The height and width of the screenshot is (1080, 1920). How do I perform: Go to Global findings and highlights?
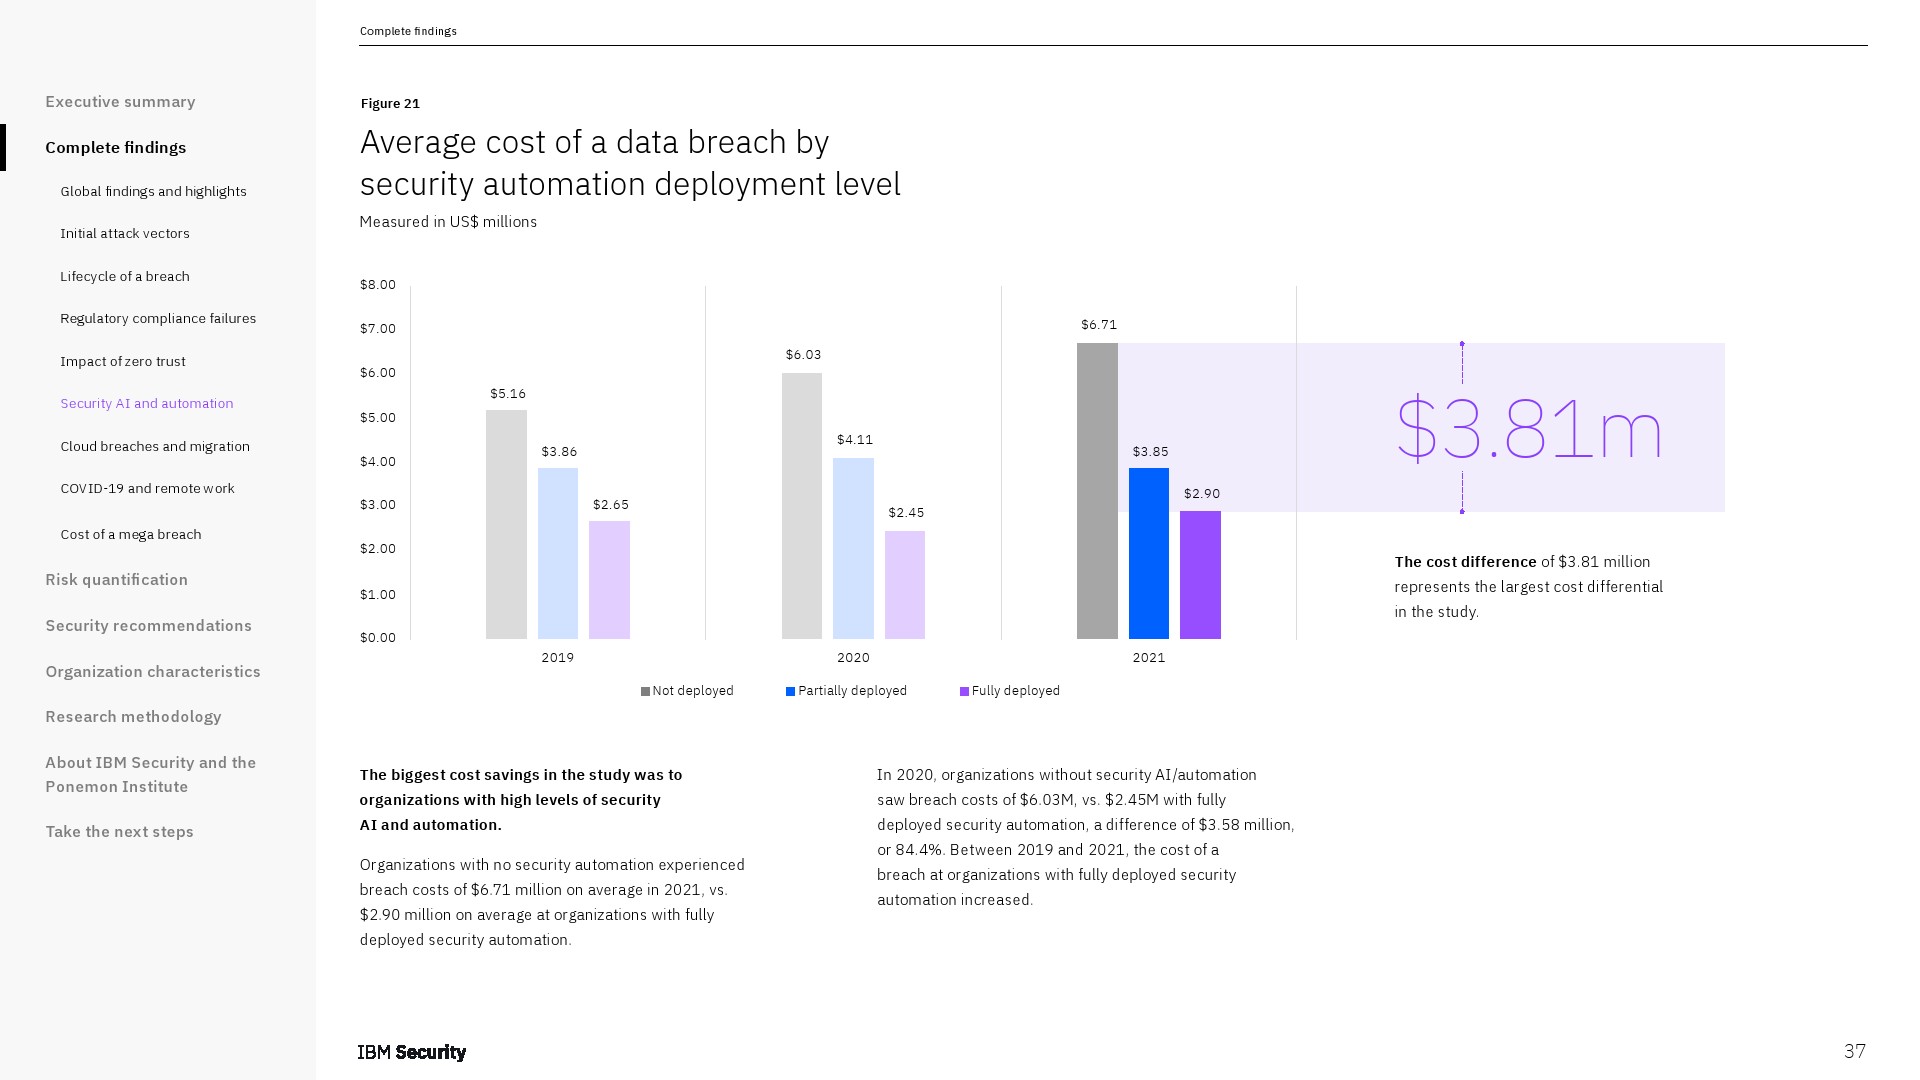coord(153,191)
